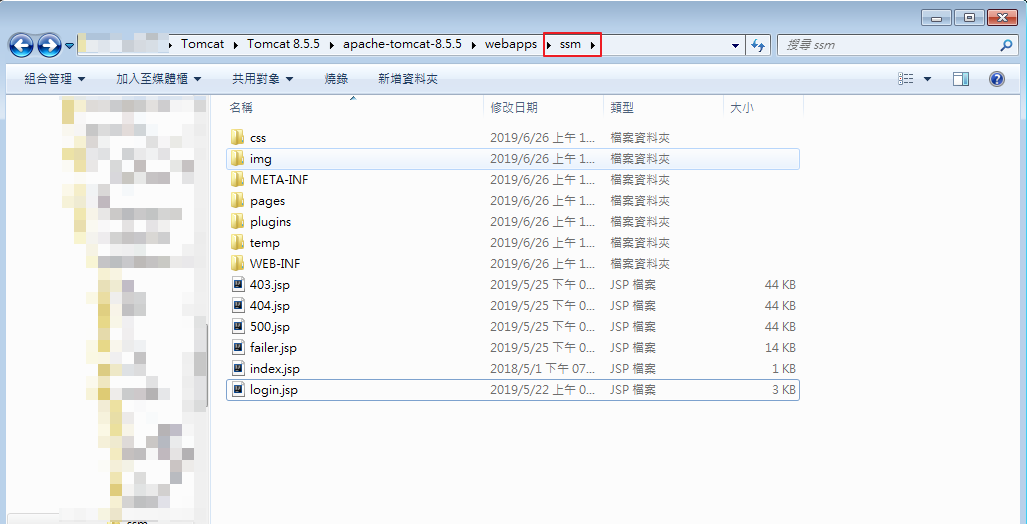Click the help question mark icon

click(x=996, y=79)
